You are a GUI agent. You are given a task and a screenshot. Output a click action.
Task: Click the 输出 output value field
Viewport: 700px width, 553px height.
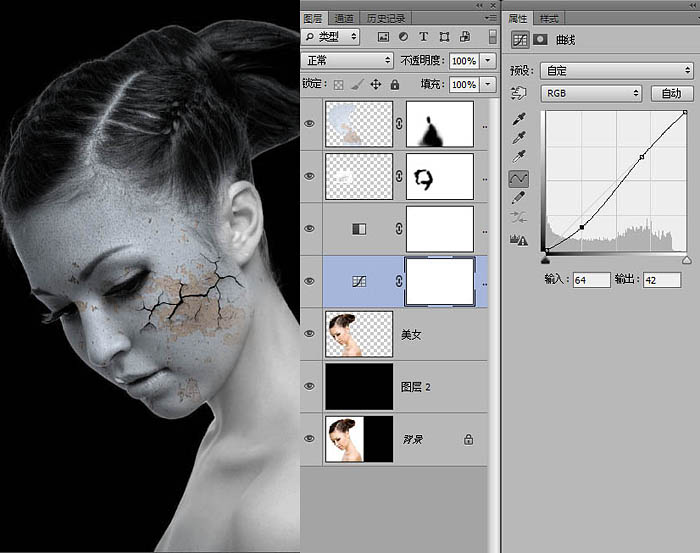662,280
